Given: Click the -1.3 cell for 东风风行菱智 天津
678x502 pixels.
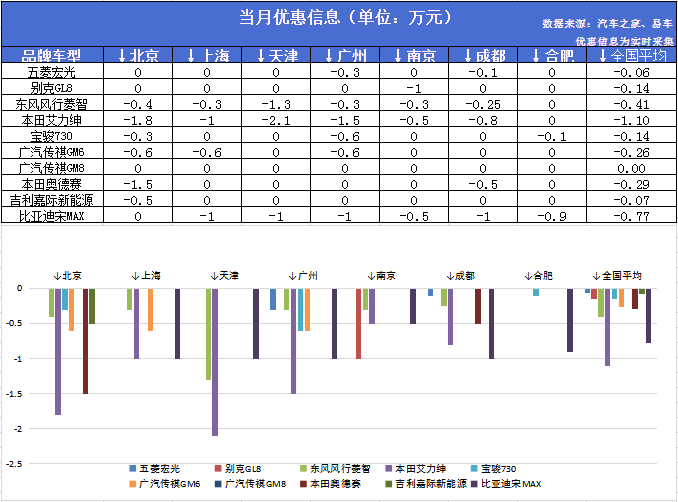Looking at the screenshot, I should 276,104.
